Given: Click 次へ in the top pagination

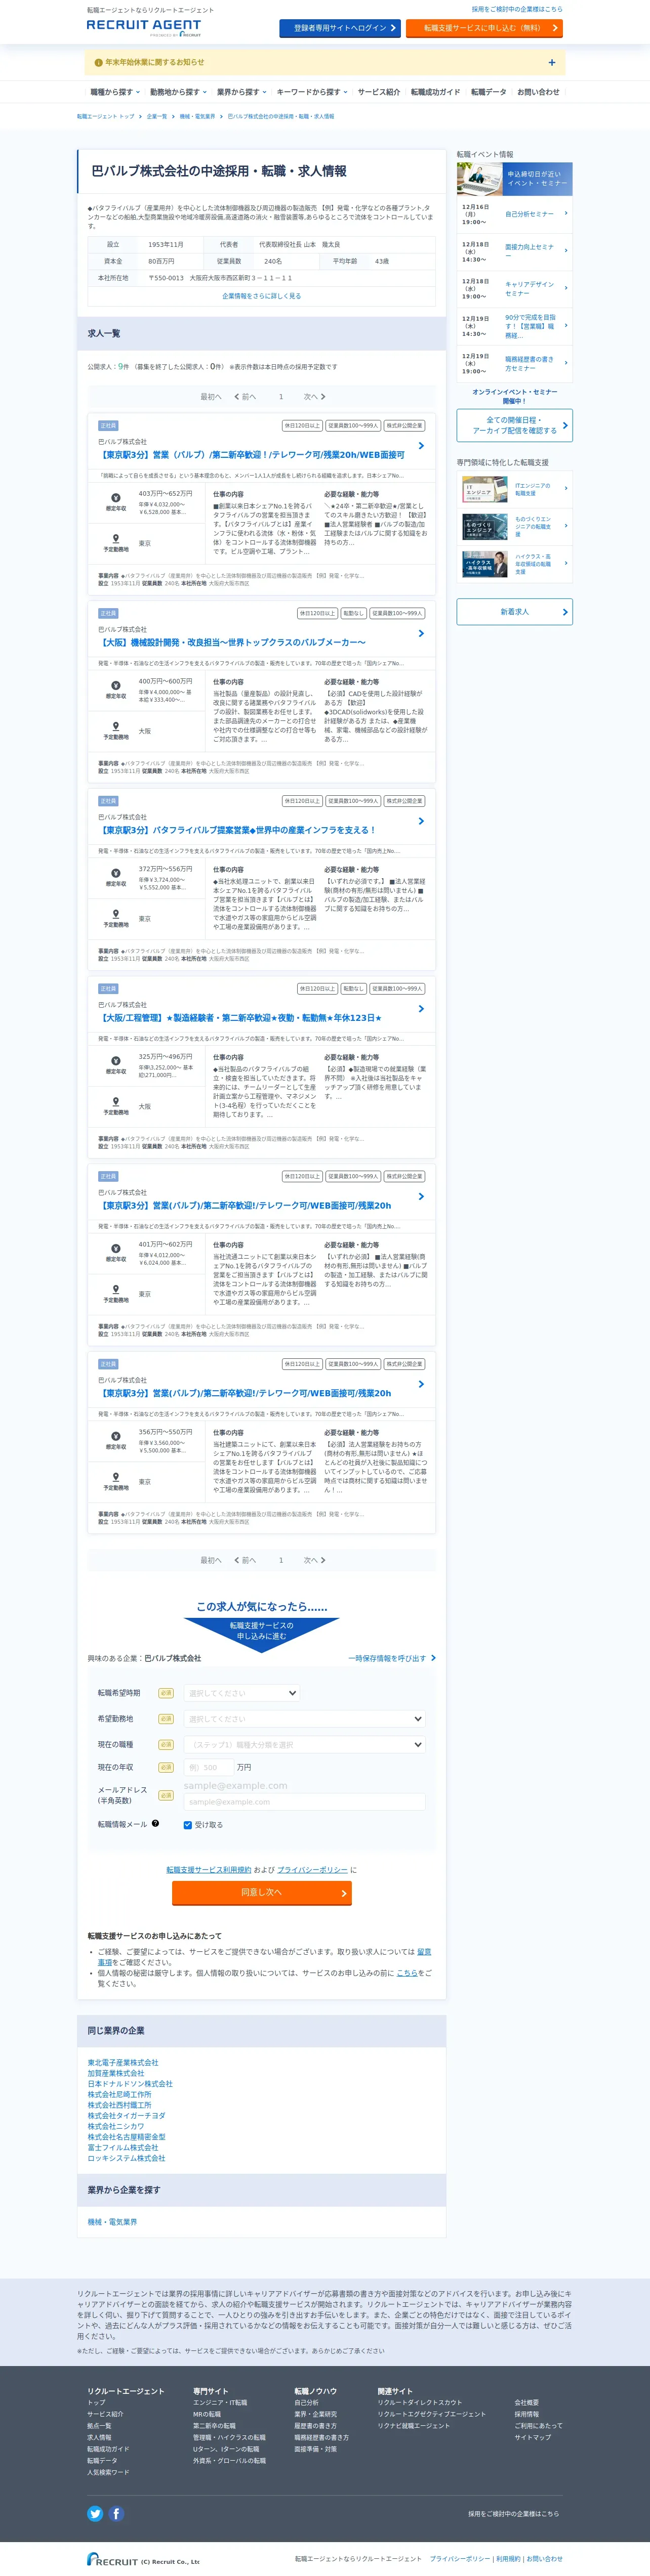Looking at the screenshot, I should click(x=314, y=397).
